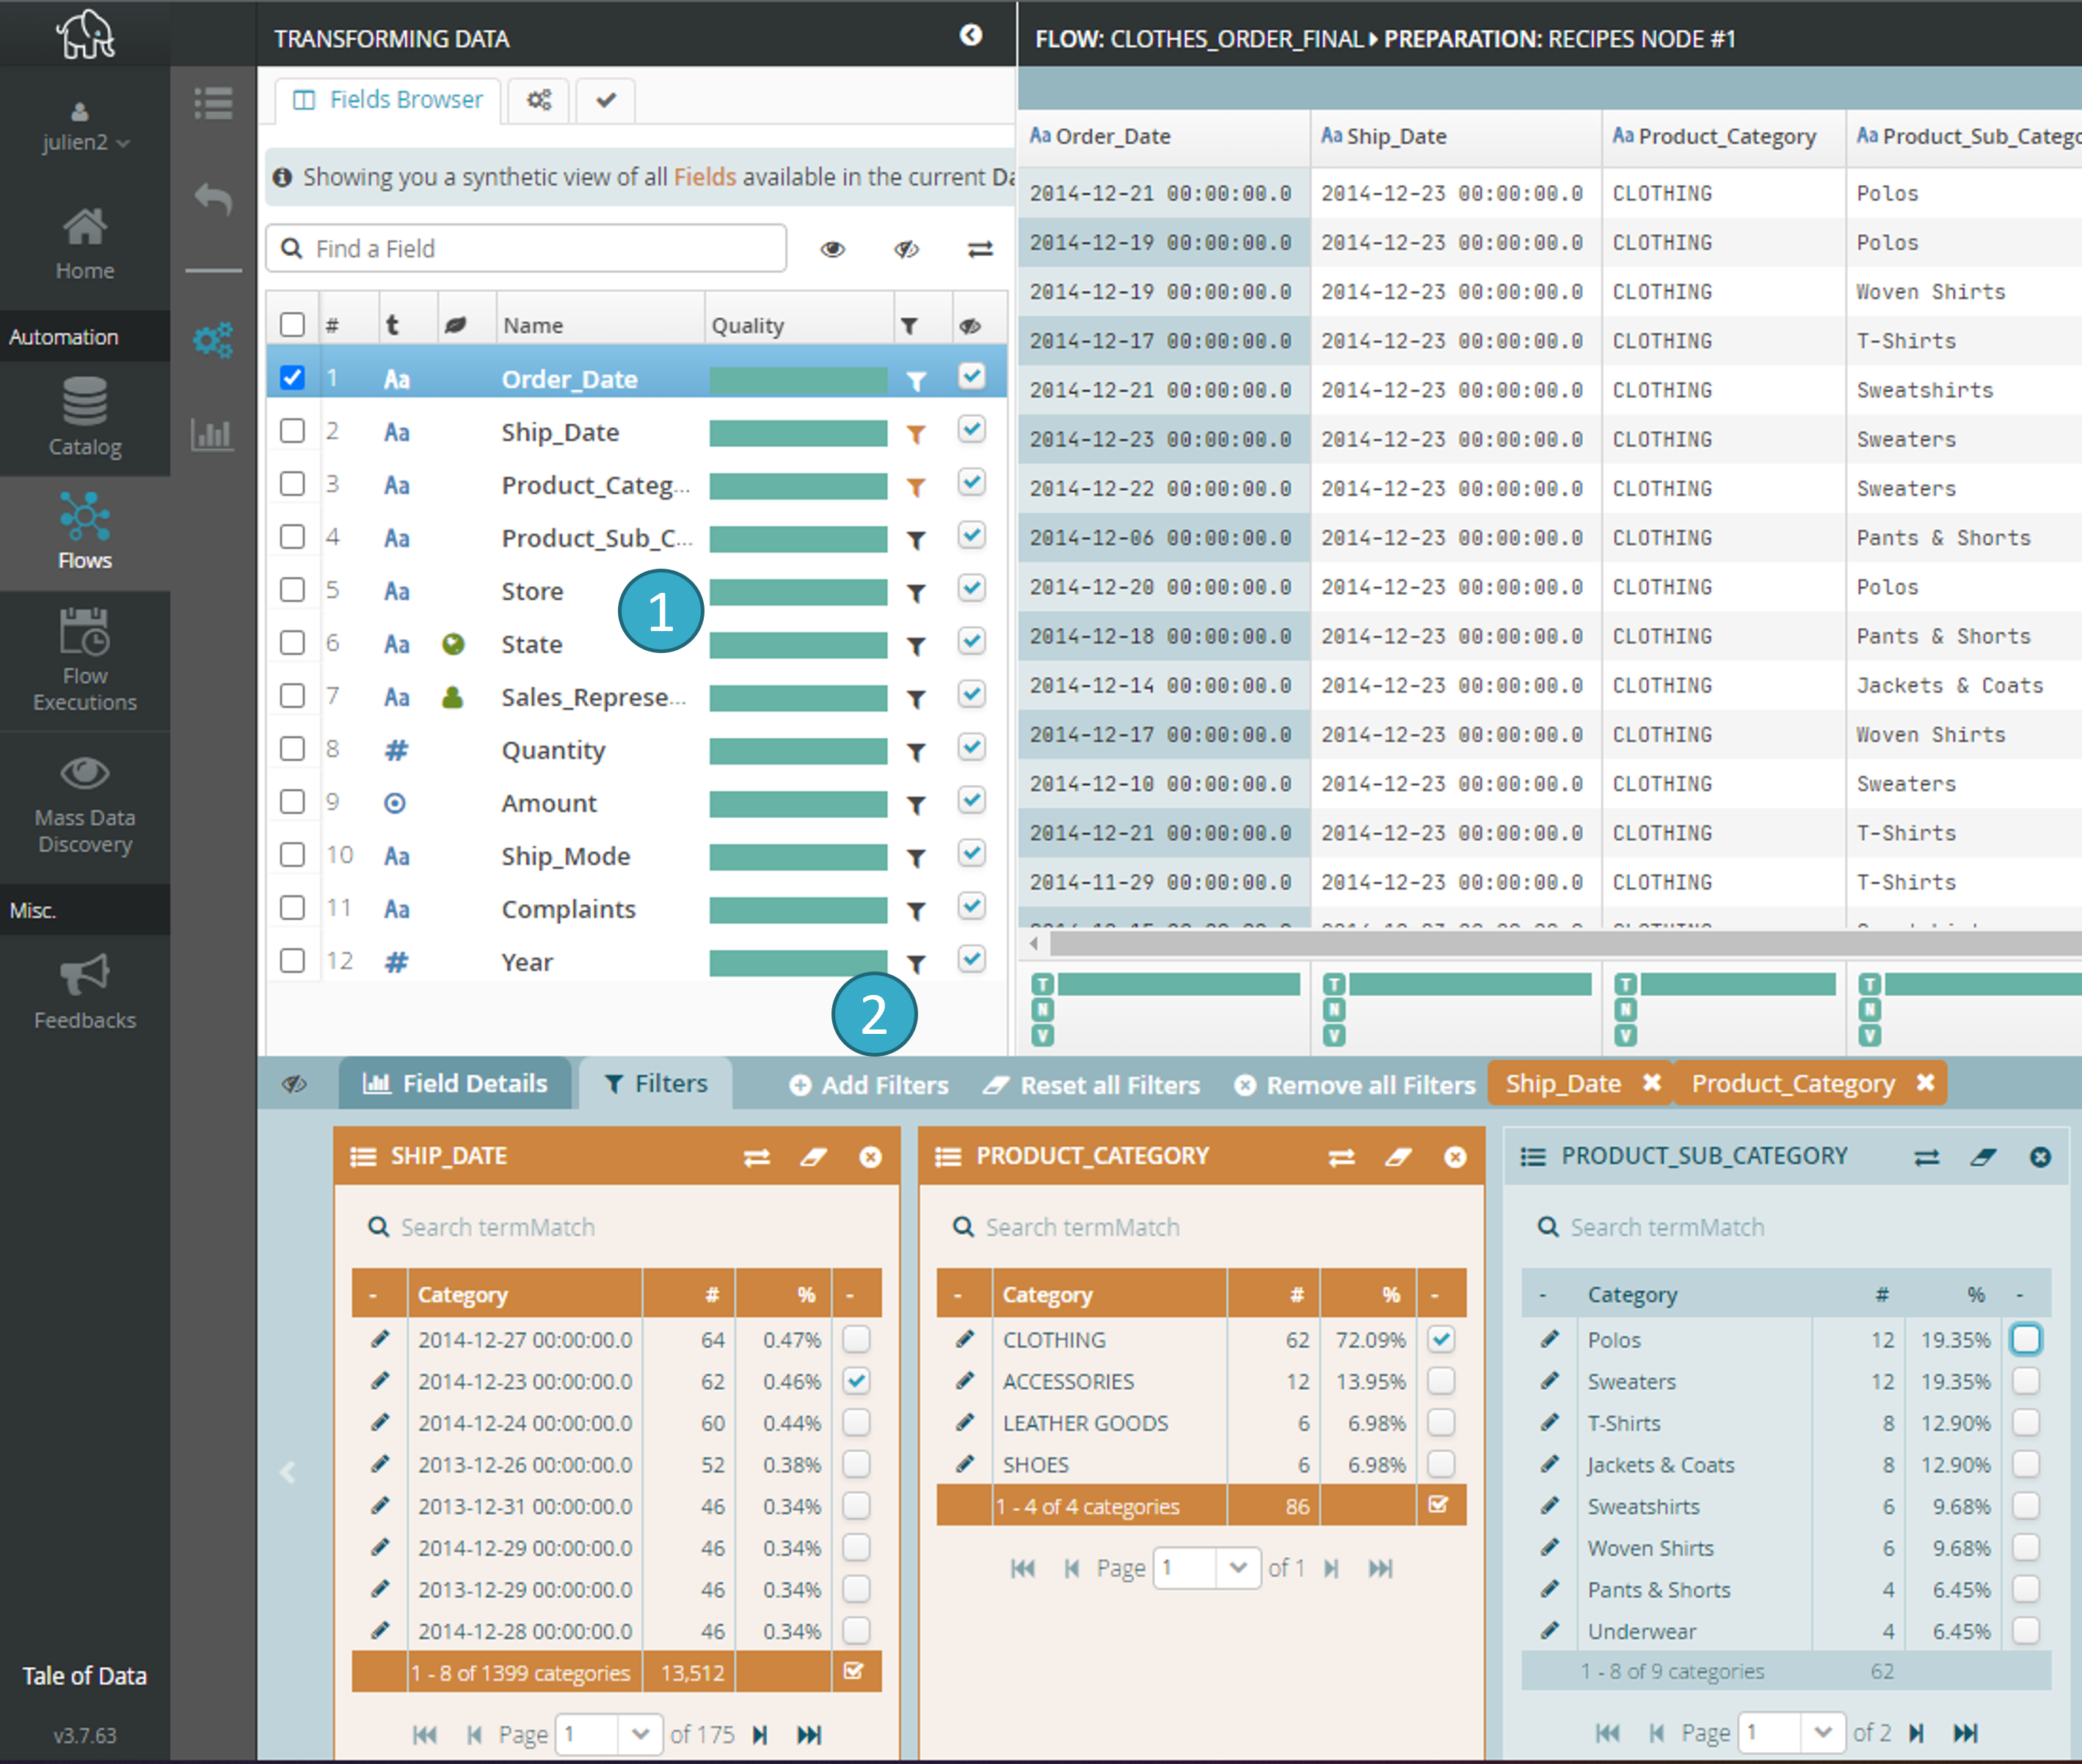Image resolution: width=2082 pixels, height=1764 pixels.
Task: Click the gears transformation icon in sidebar
Action: click(x=213, y=340)
